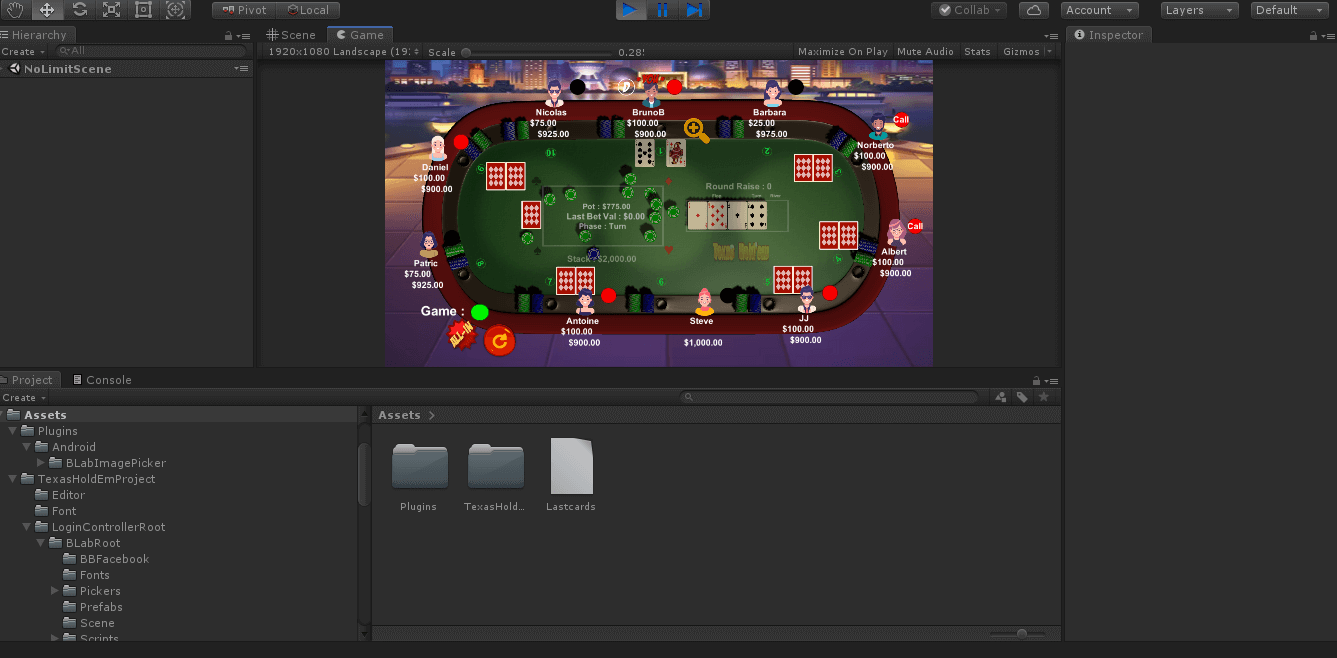Click the Game view Scale slider

tap(535, 52)
